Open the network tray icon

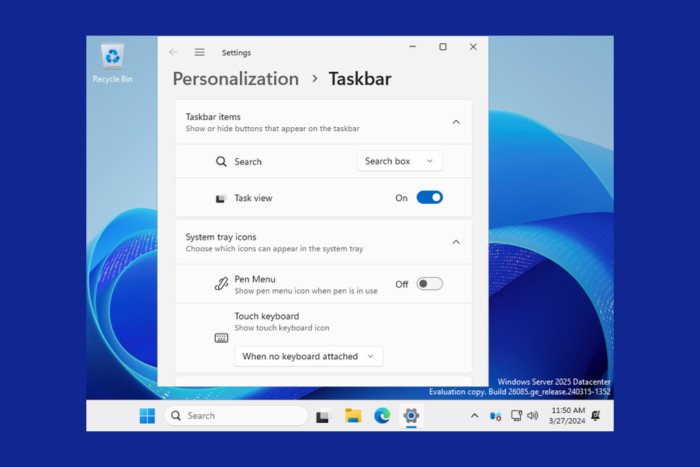(x=516, y=416)
